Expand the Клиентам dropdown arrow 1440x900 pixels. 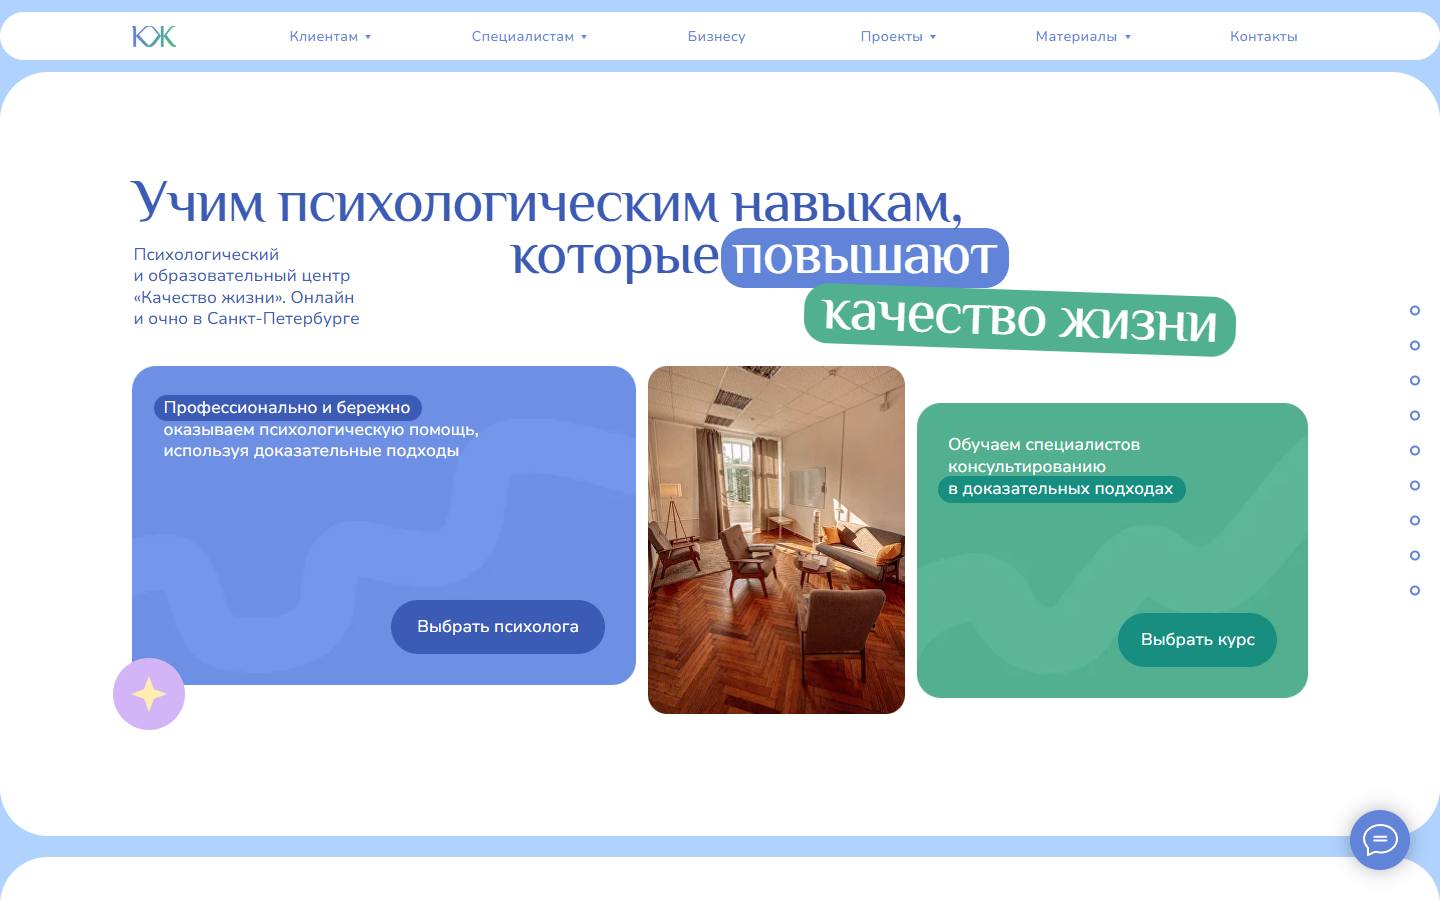point(368,37)
